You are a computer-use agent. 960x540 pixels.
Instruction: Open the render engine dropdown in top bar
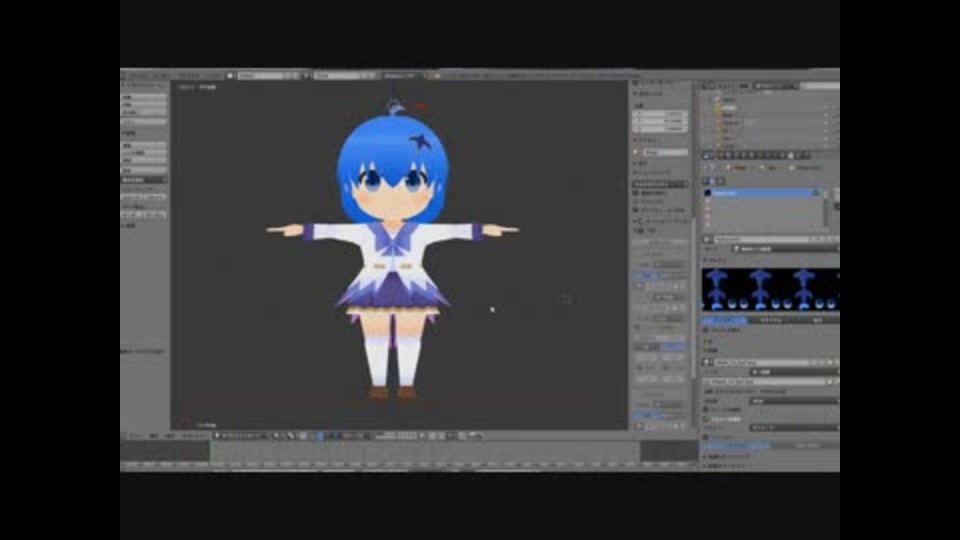(402, 75)
